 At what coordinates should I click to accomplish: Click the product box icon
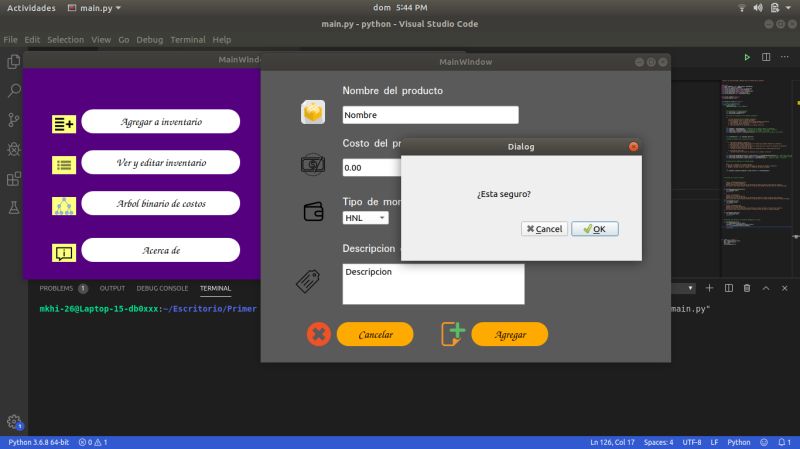pos(313,112)
